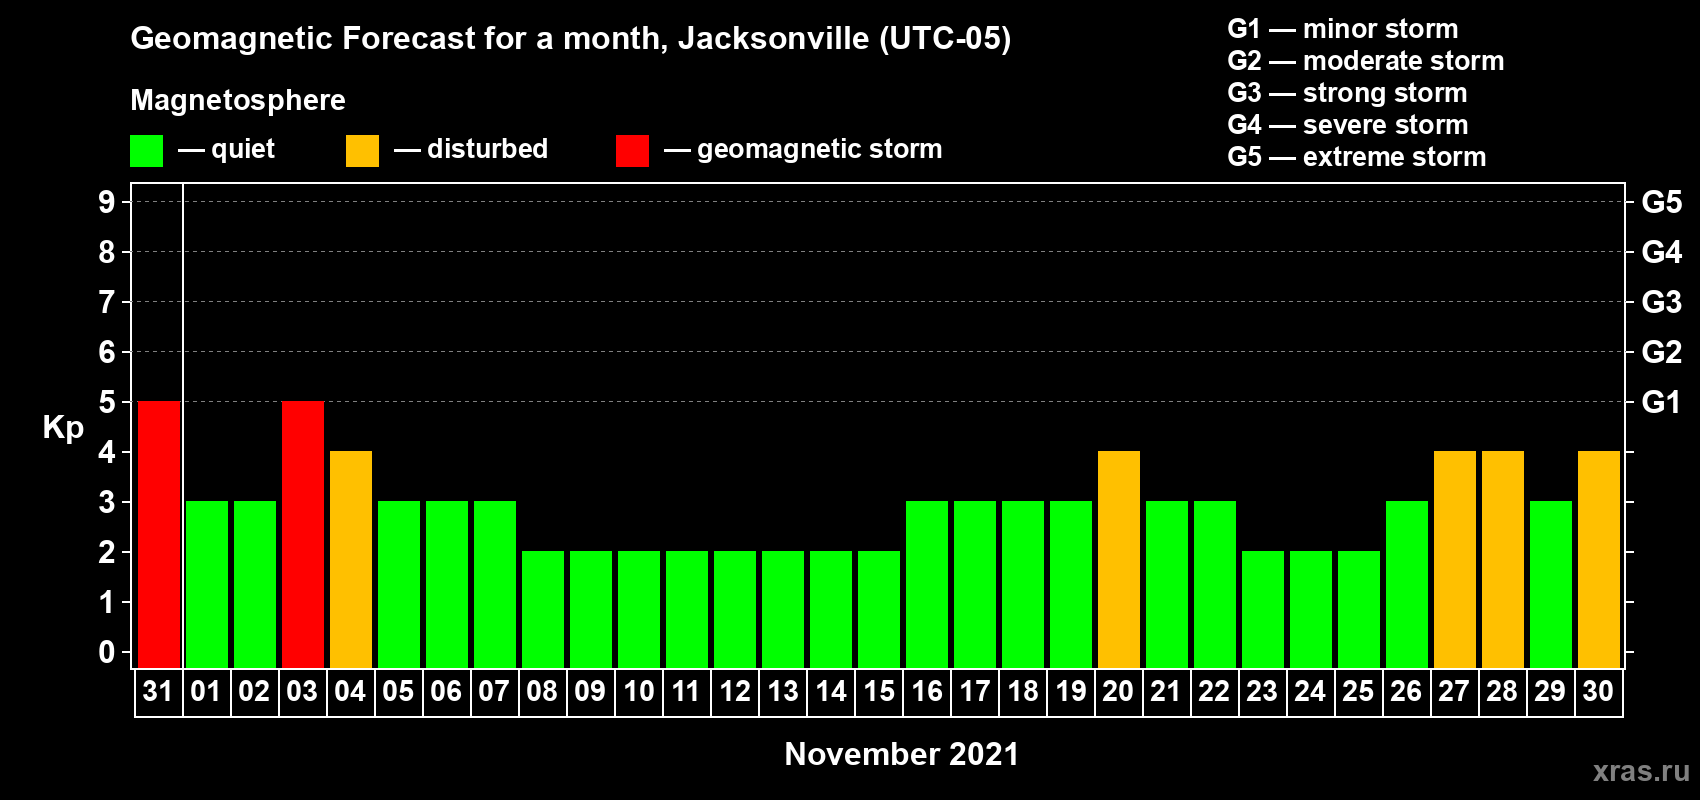Click Kp value 9 on the axis
Image resolution: width=1700 pixels, height=800 pixels.
click(107, 202)
